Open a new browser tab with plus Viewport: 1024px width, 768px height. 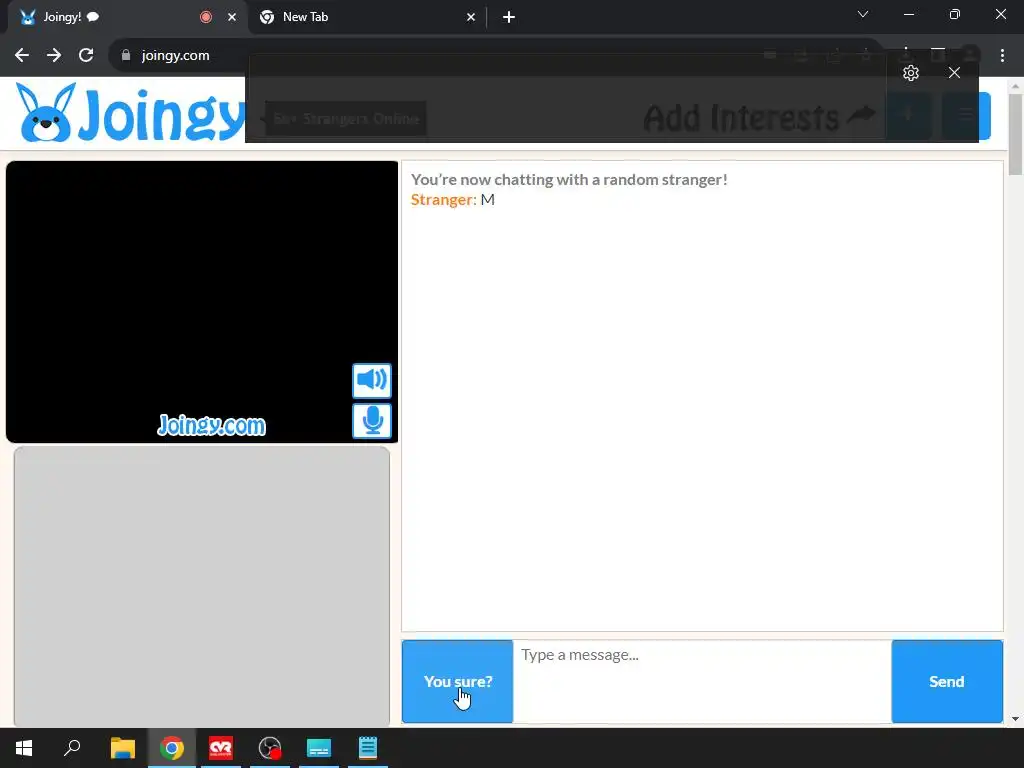[509, 17]
